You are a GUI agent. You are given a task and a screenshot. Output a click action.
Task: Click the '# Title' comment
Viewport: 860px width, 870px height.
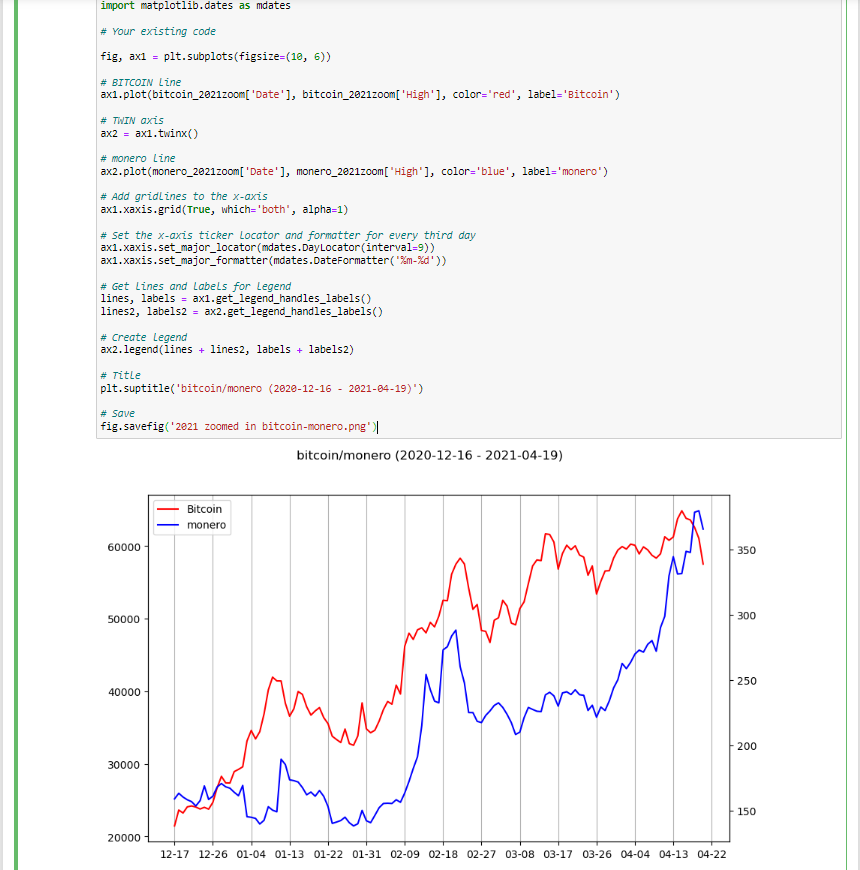(120, 376)
